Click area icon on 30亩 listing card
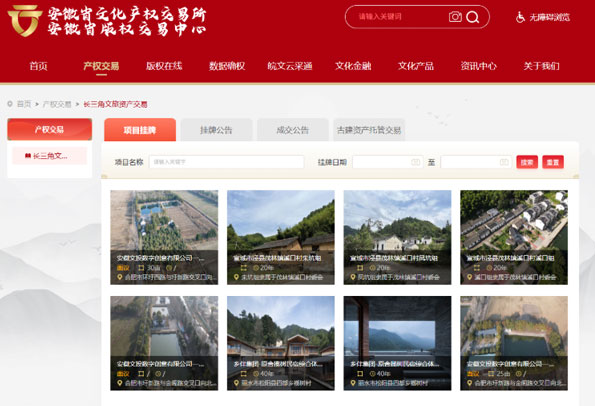Image resolution: width=595 pixels, height=406 pixels. click(141, 268)
